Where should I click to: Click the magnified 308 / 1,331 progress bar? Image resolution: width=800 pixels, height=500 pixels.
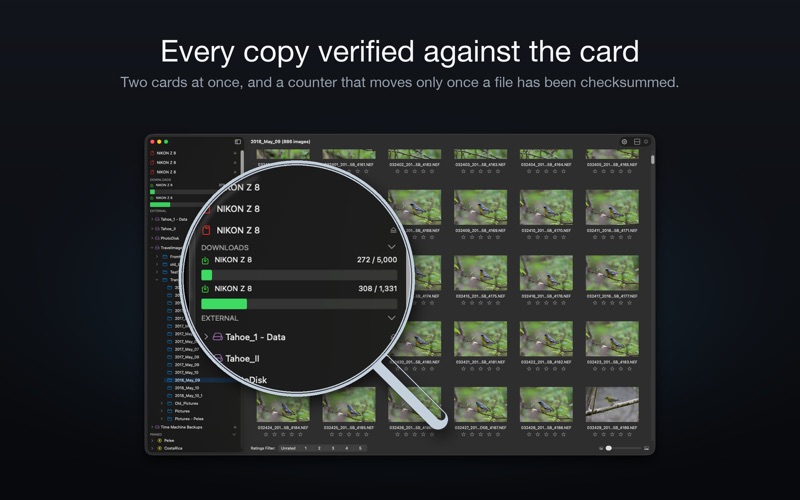(x=299, y=304)
